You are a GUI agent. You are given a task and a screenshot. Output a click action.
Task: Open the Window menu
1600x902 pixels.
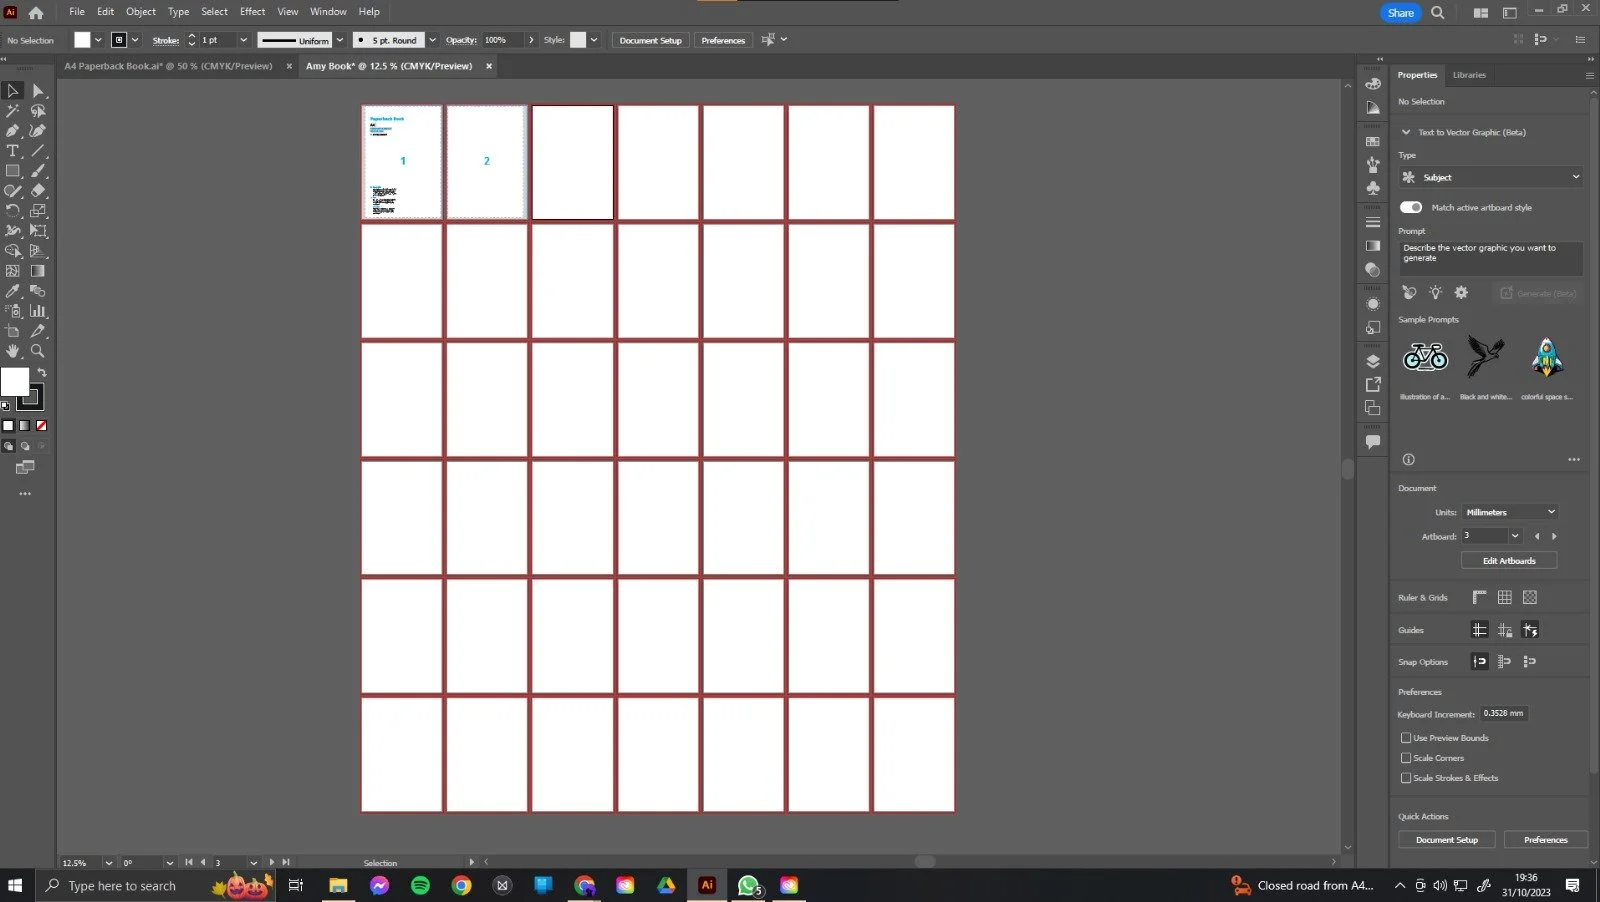tap(328, 12)
